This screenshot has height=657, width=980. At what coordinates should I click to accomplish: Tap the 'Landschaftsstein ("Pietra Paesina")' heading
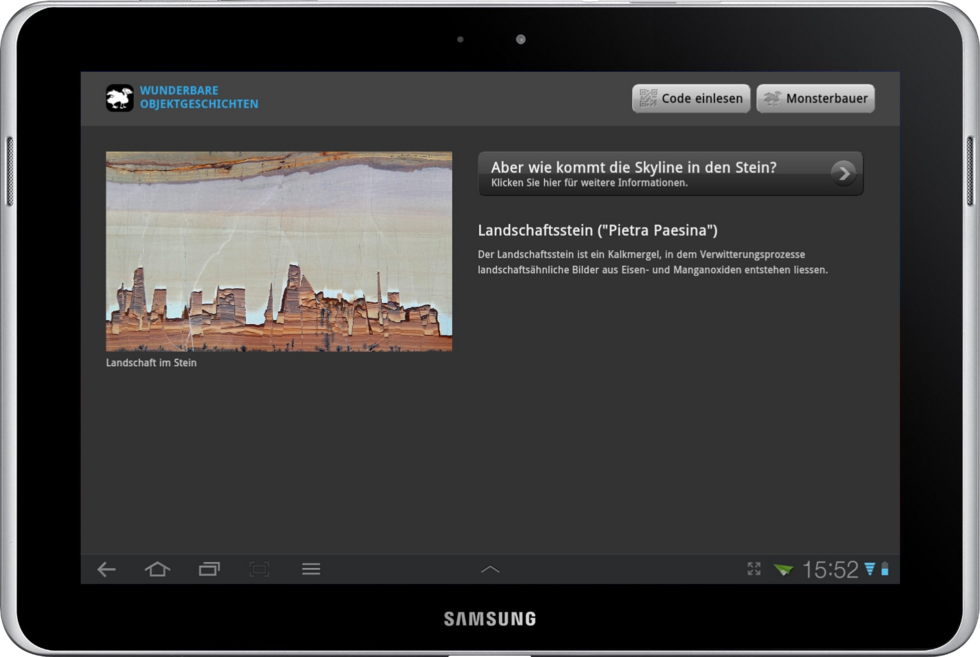[x=598, y=230]
